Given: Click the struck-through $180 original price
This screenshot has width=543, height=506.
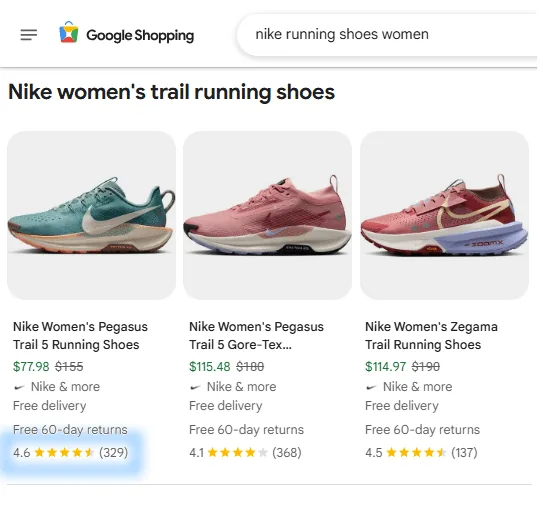Looking at the screenshot, I should pyautogui.click(x=250, y=366).
